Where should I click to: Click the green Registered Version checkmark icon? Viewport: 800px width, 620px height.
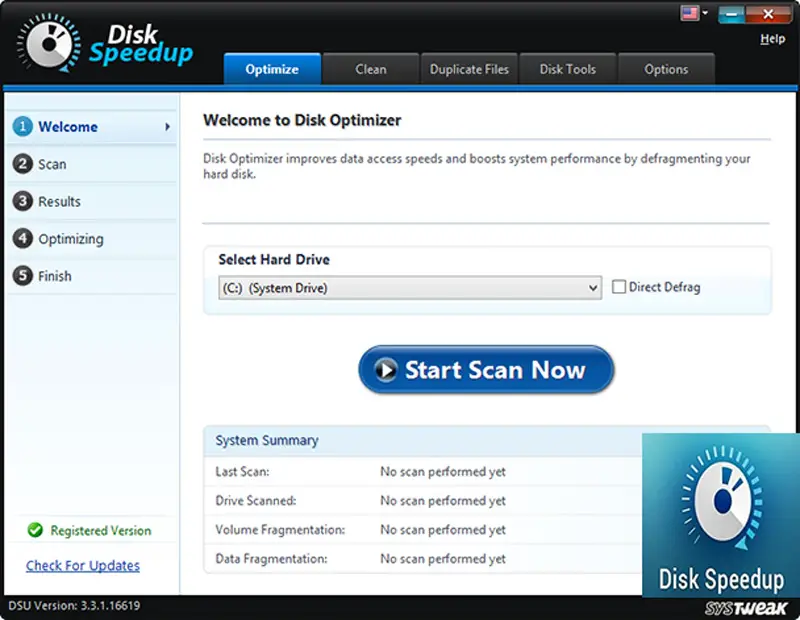35,530
